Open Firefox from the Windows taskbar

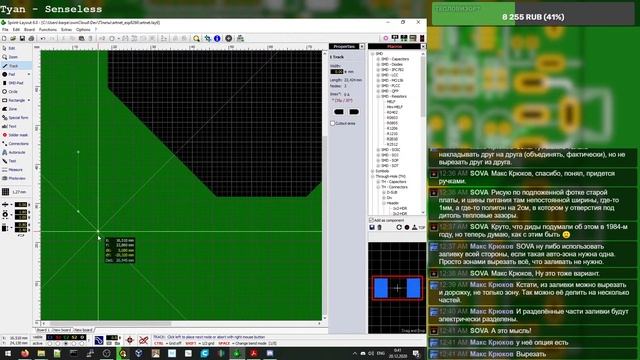tap(25, 353)
